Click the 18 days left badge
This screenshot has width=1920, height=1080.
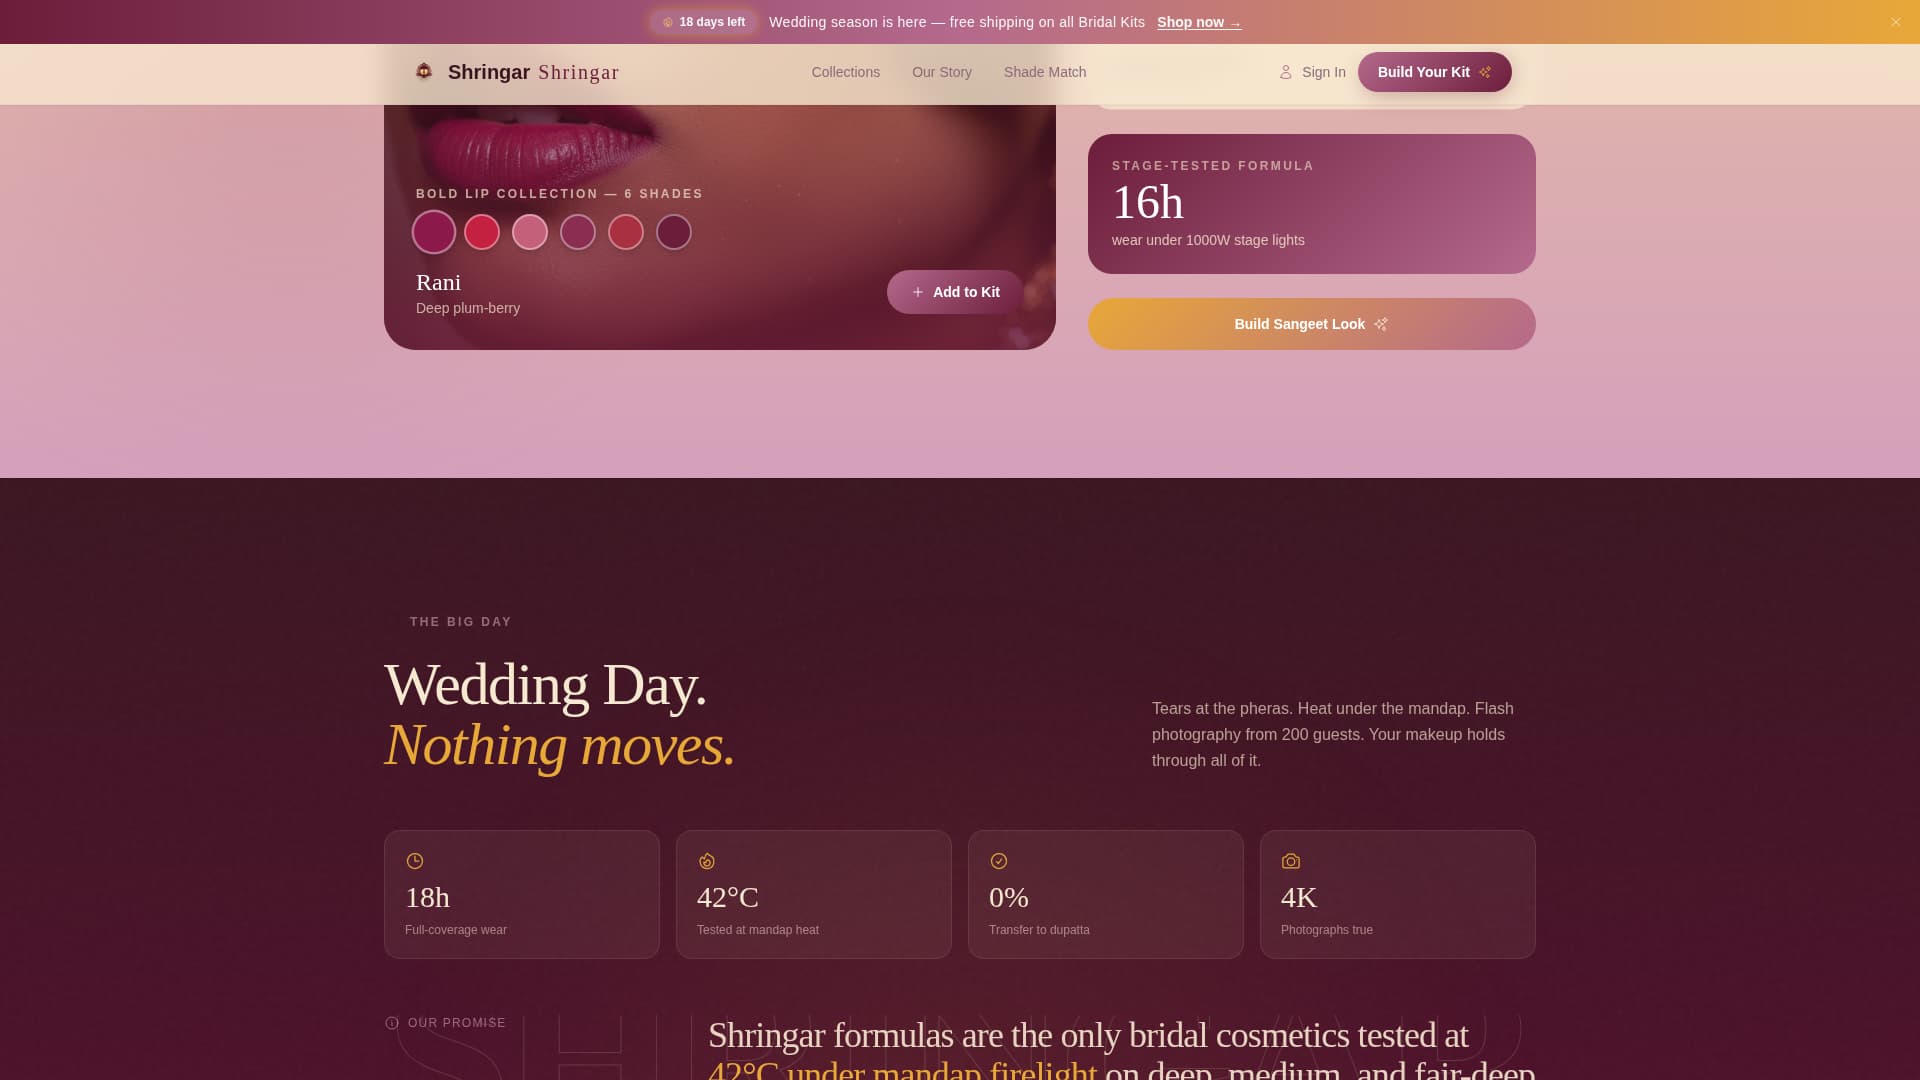click(704, 22)
